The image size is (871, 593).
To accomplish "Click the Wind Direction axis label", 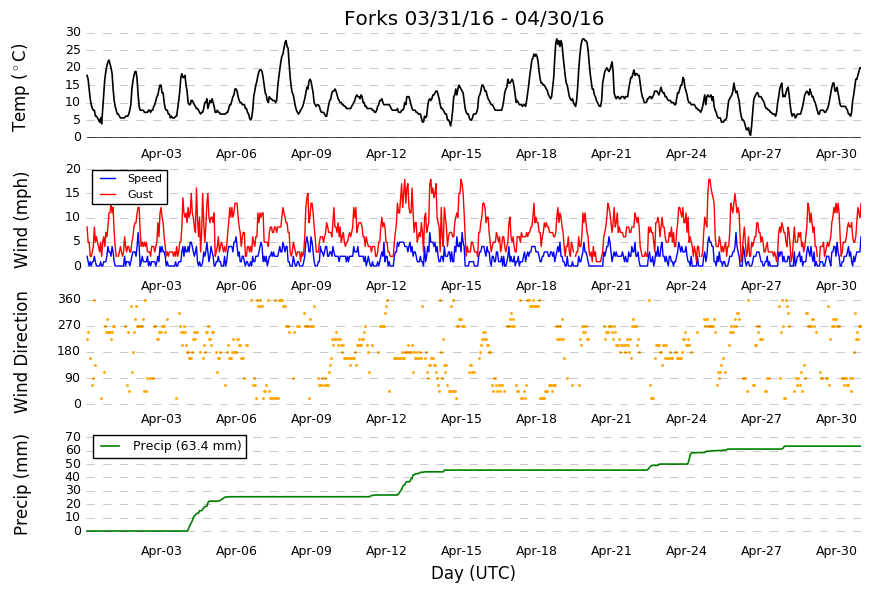I will click(x=20, y=353).
